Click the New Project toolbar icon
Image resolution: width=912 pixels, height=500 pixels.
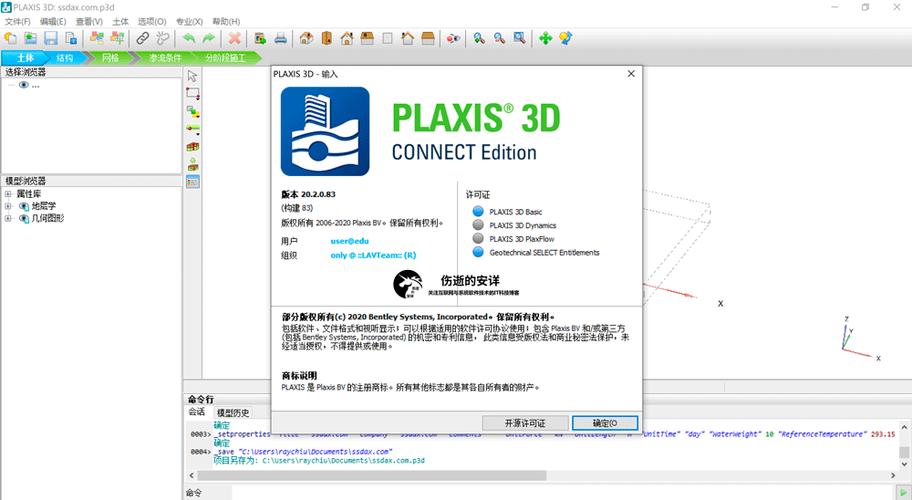pos(10,38)
